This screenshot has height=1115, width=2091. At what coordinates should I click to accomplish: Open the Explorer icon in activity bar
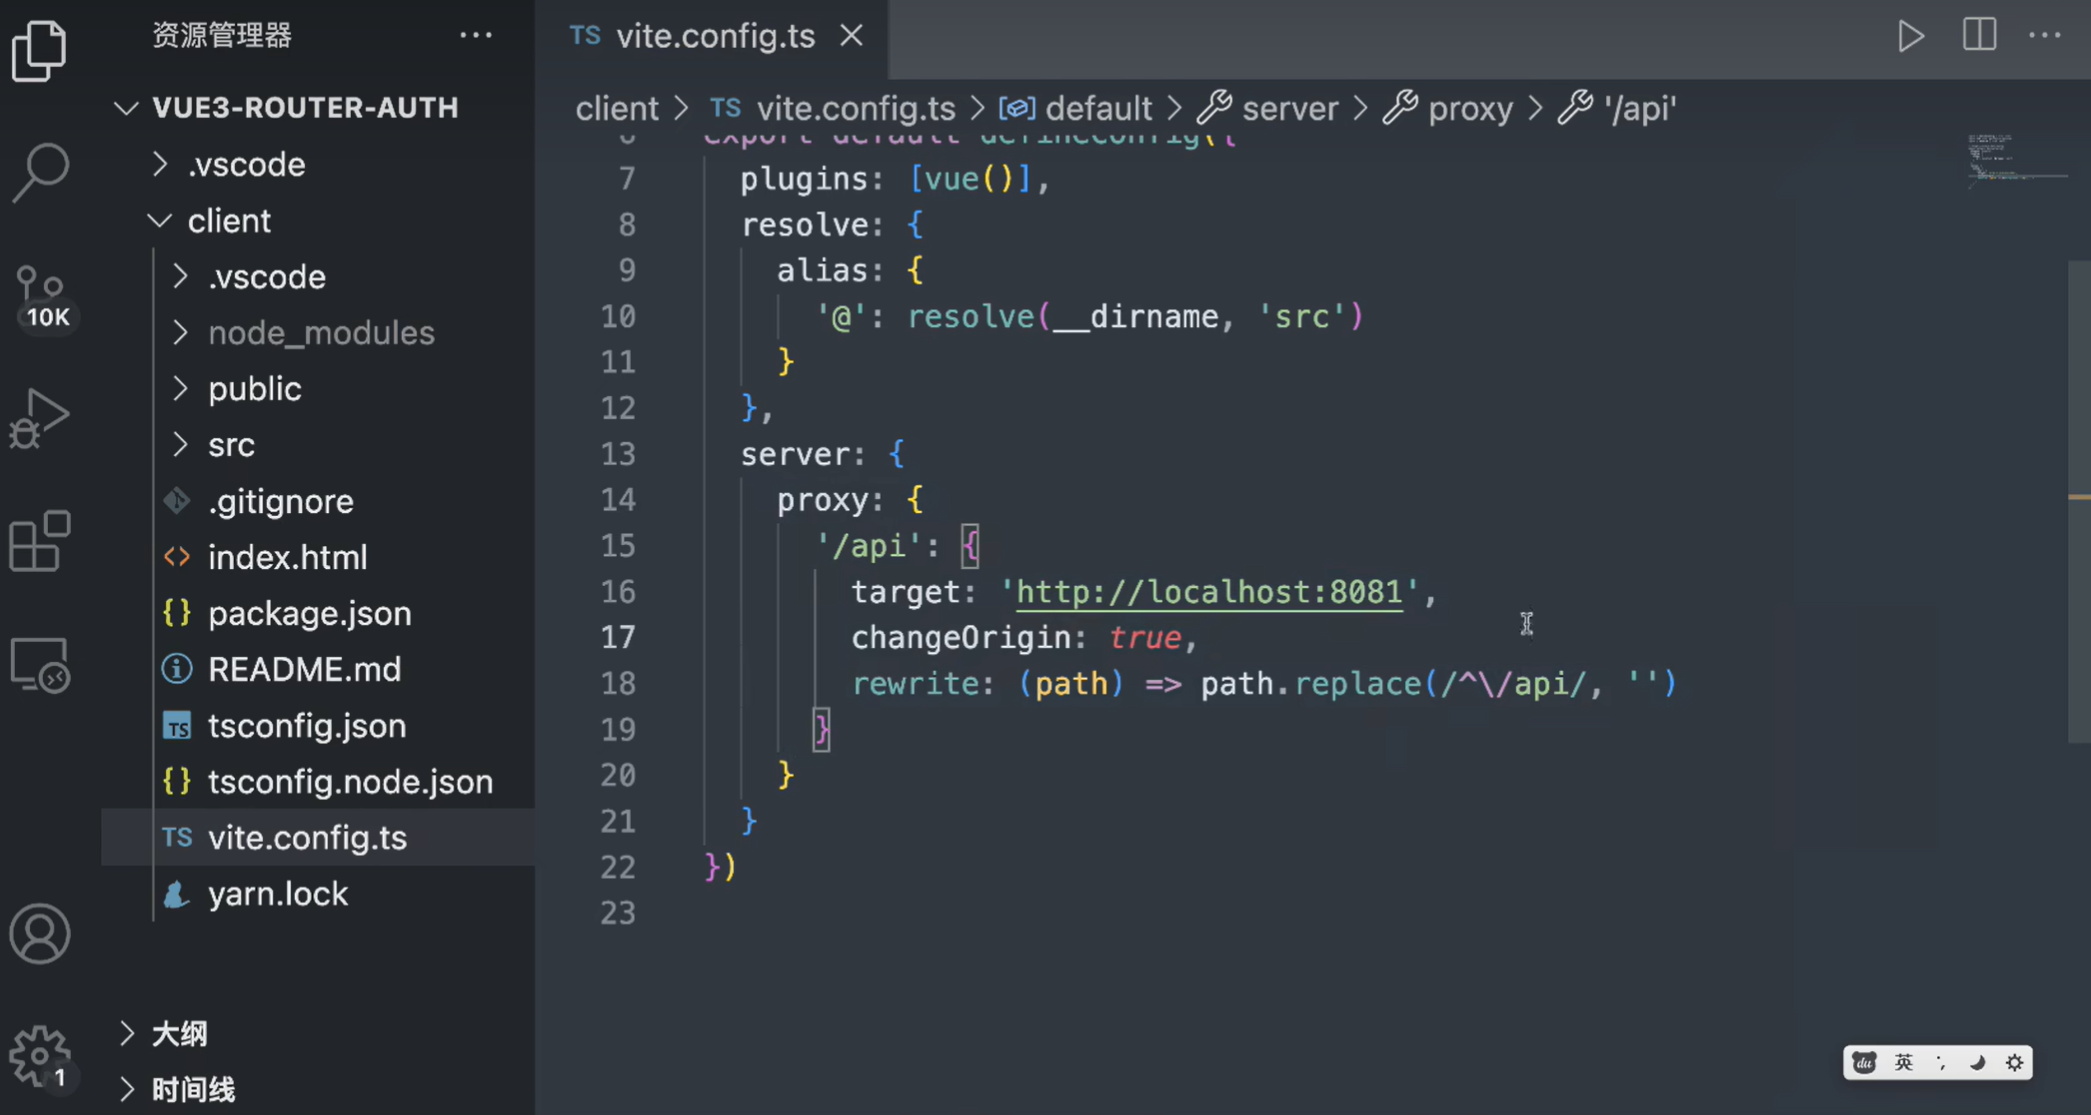click(40, 47)
